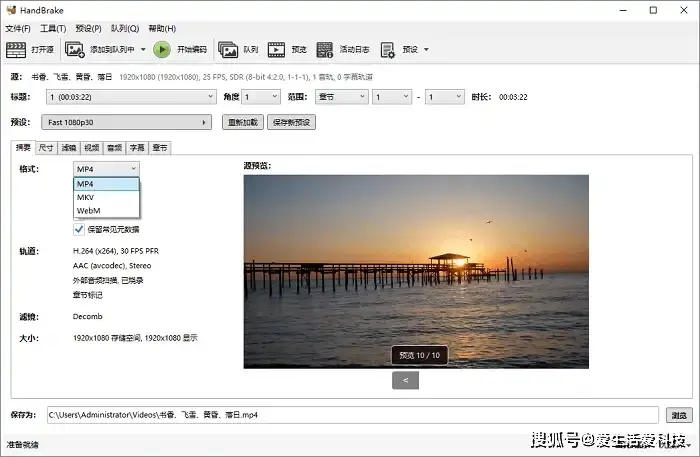Image resolution: width=700 pixels, height=457 pixels.
Task: Open the 队列(Q) menu
Action: click(x=125, y=29)
